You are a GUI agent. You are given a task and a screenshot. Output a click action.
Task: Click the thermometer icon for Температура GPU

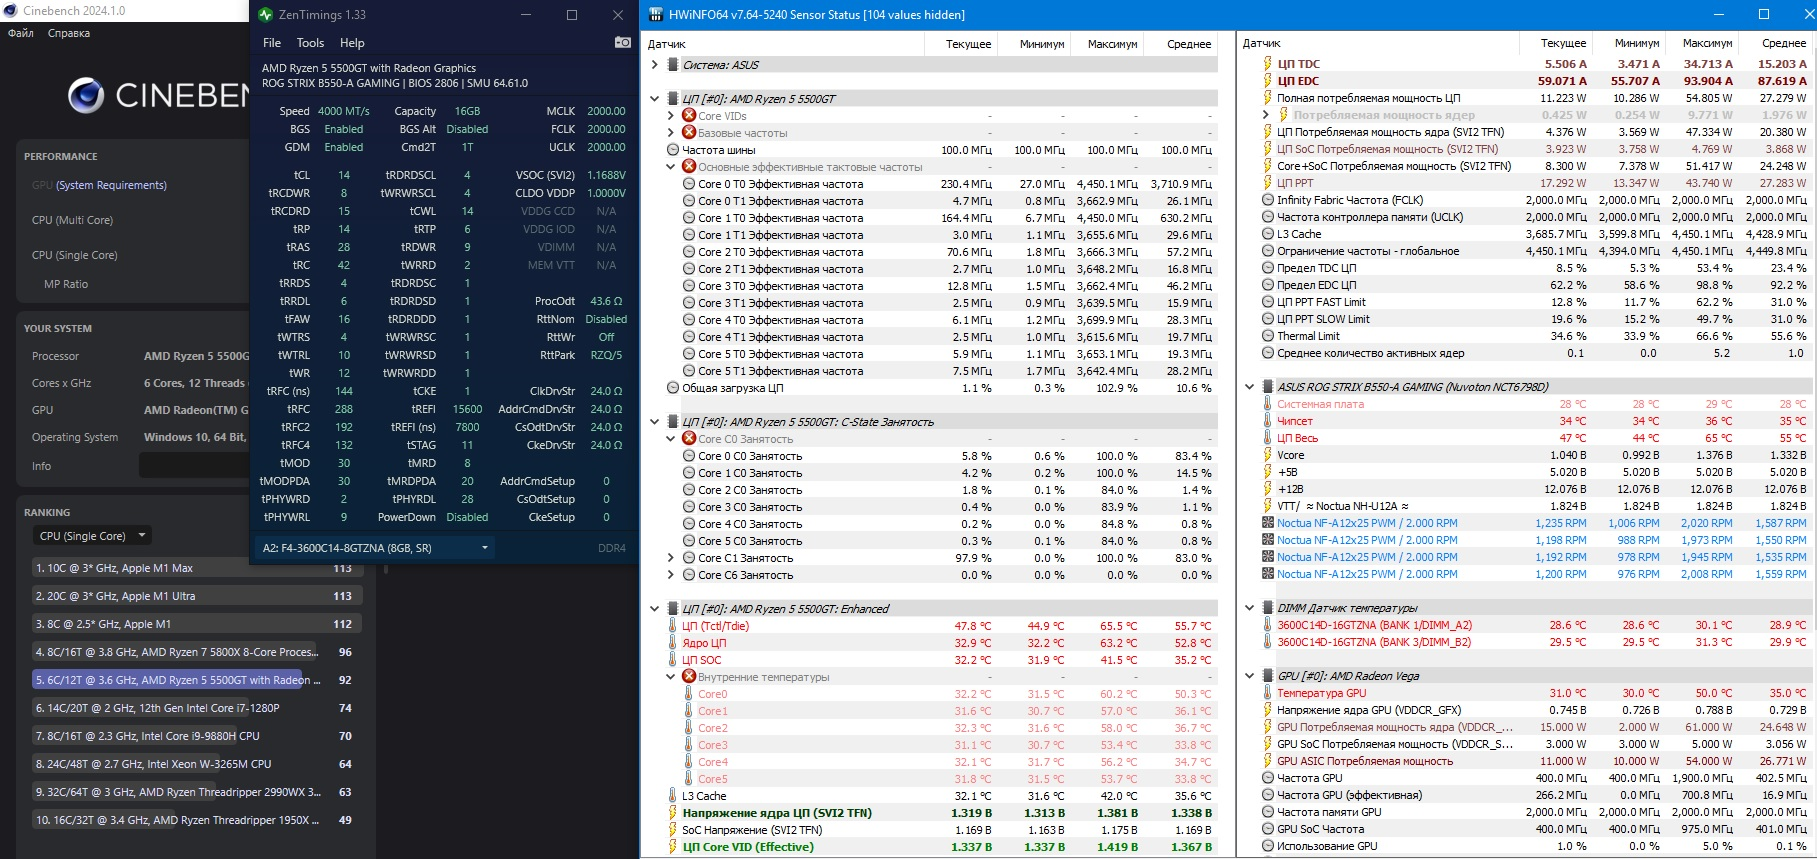(x=1268, y=693)
